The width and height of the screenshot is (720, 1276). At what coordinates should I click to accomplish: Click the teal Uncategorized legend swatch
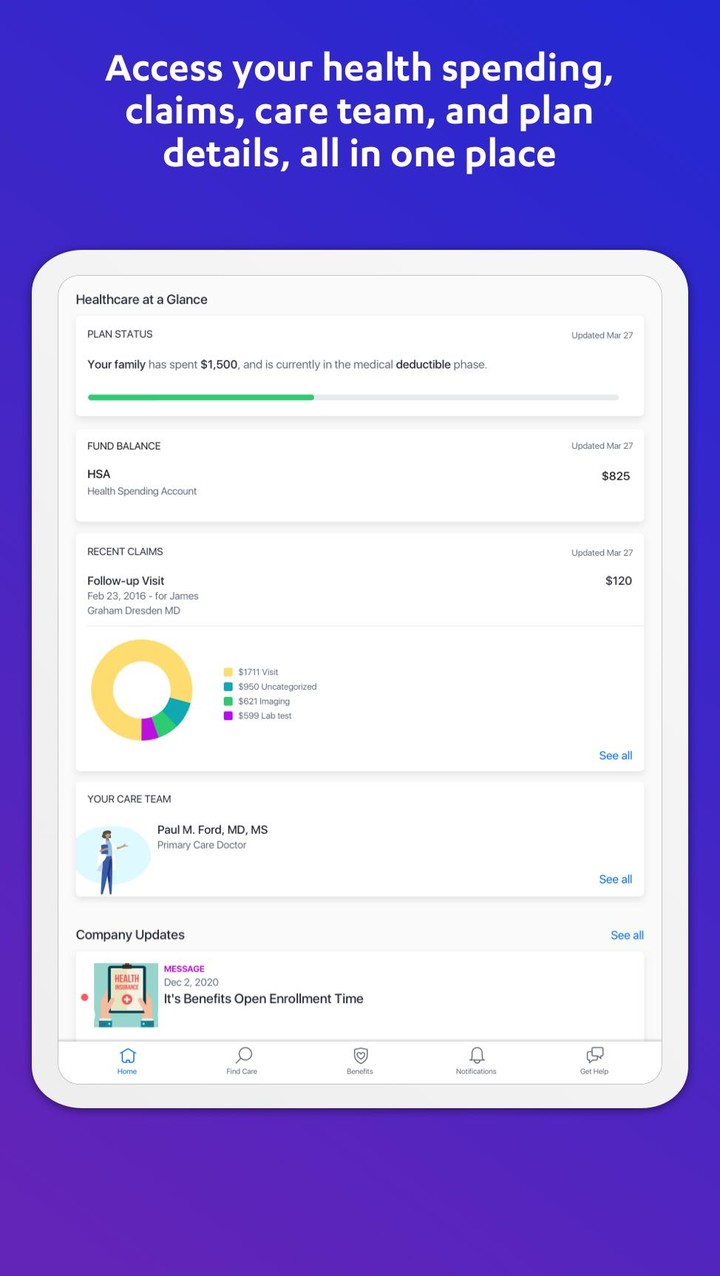pyautogui.click(x=228, y=687)
